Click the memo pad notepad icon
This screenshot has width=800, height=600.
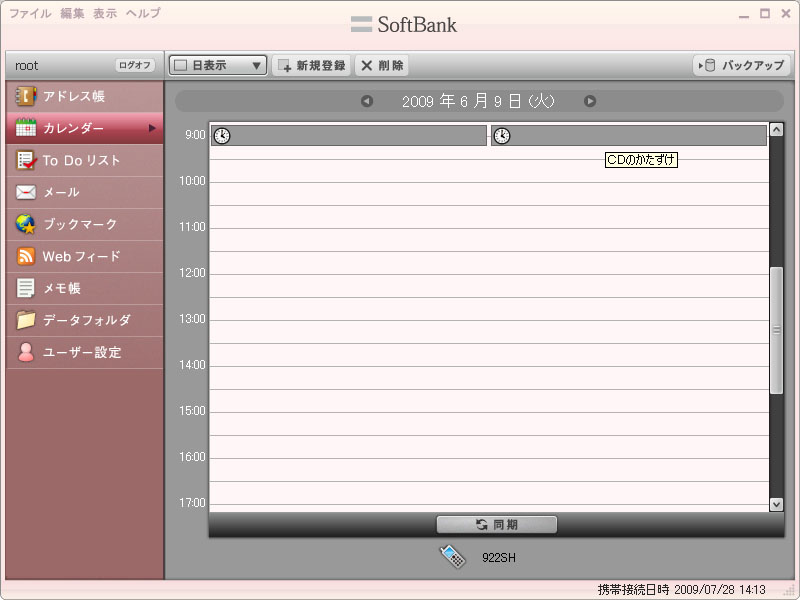pyautogui.click(x=26, y=289)
